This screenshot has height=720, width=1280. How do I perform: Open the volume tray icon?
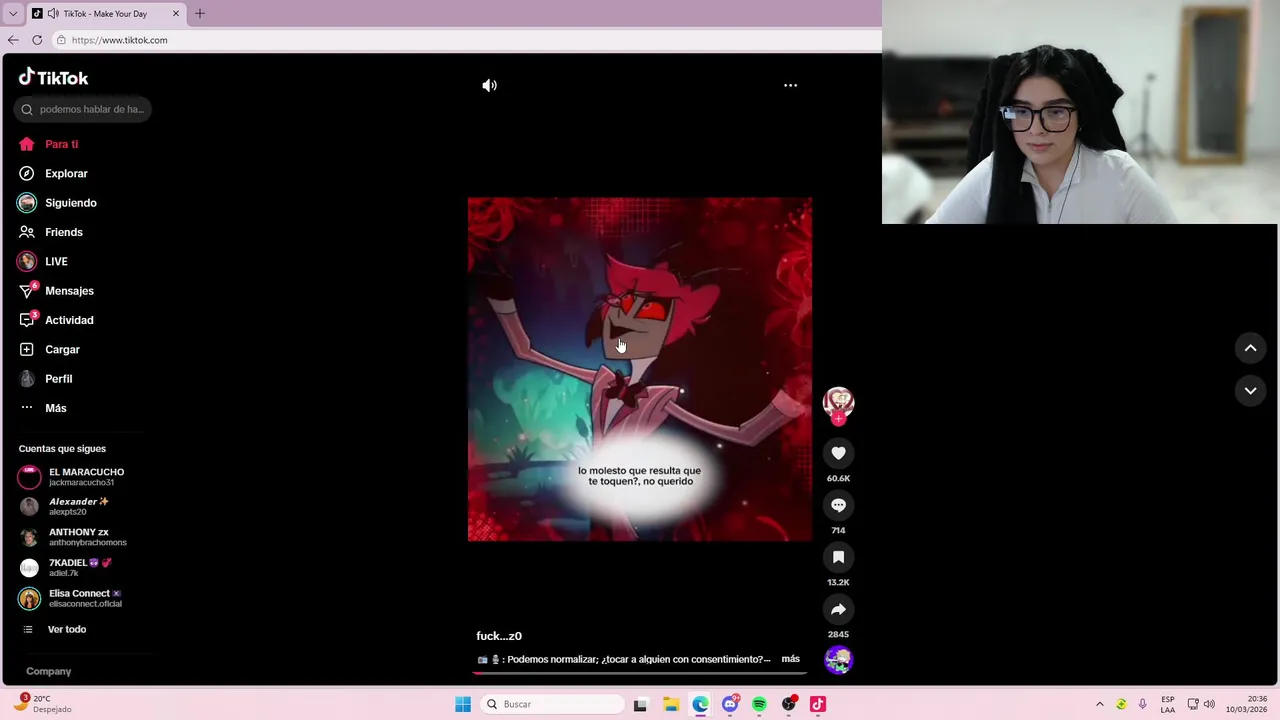click(1209, 704)
